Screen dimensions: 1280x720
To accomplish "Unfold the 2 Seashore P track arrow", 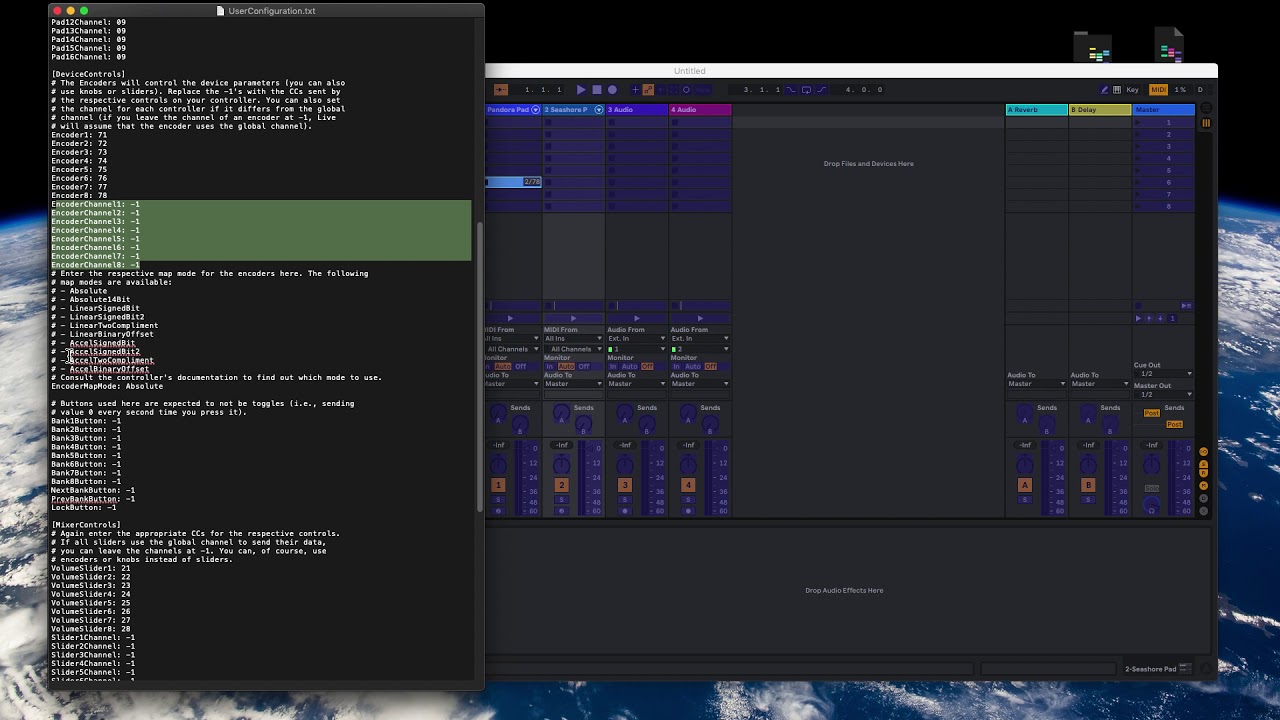I will (599, 109).
